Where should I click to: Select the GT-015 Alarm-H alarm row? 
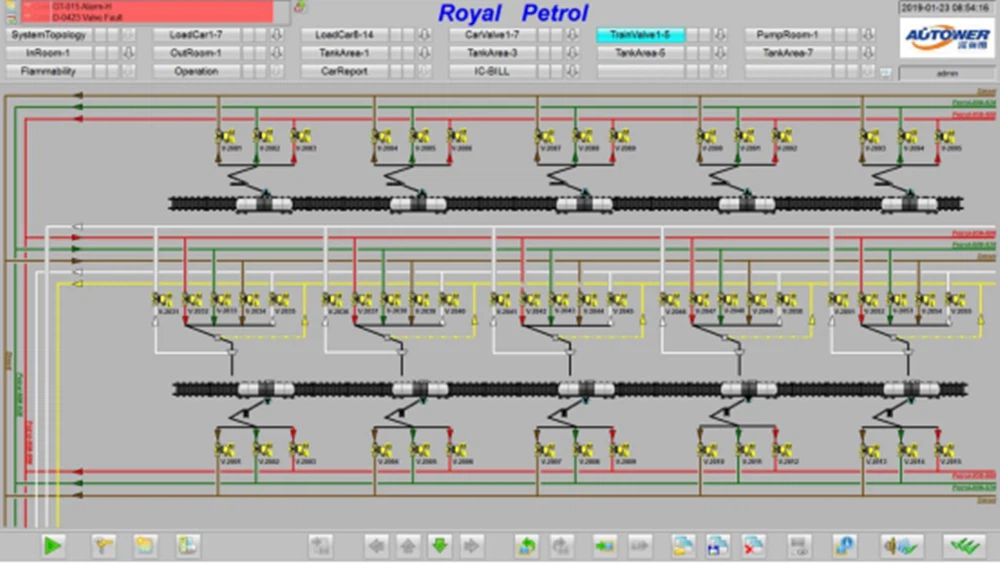[x=148, y=6]
